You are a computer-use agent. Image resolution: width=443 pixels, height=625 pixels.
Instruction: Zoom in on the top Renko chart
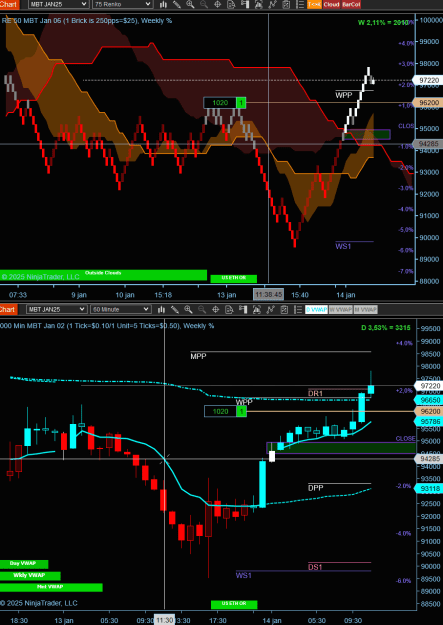point(190,4)
